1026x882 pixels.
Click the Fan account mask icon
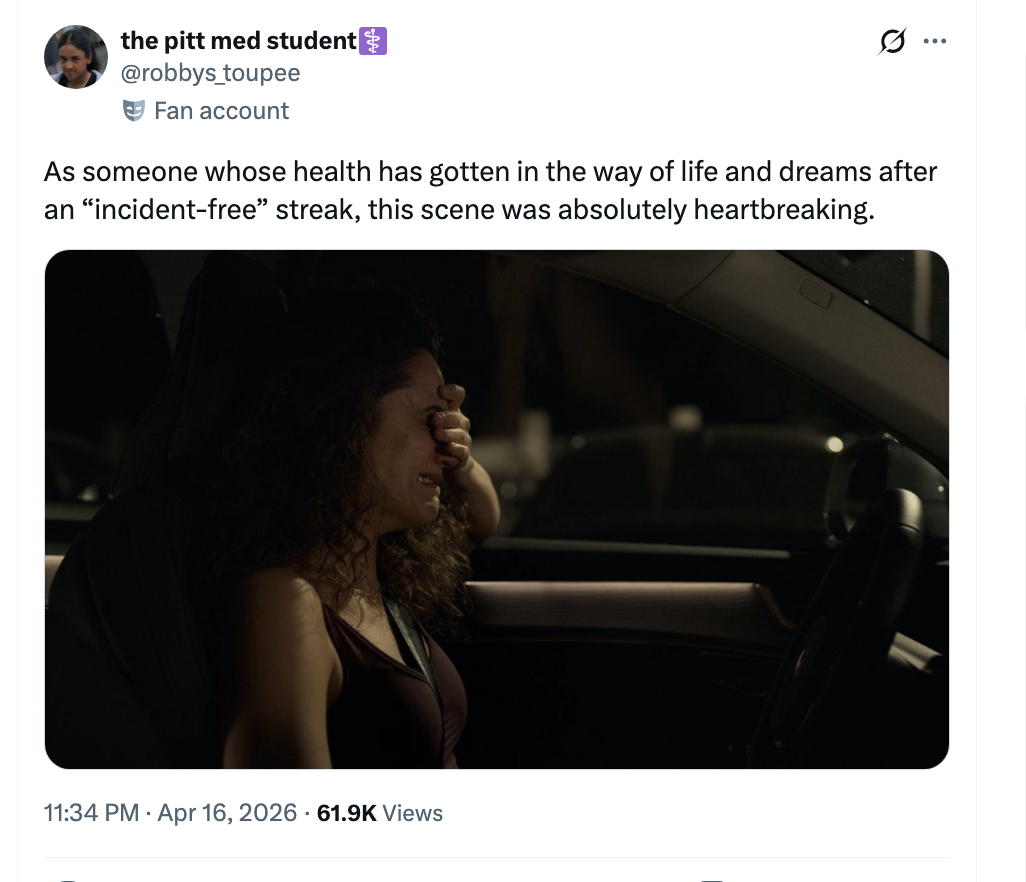pos(133,111)
